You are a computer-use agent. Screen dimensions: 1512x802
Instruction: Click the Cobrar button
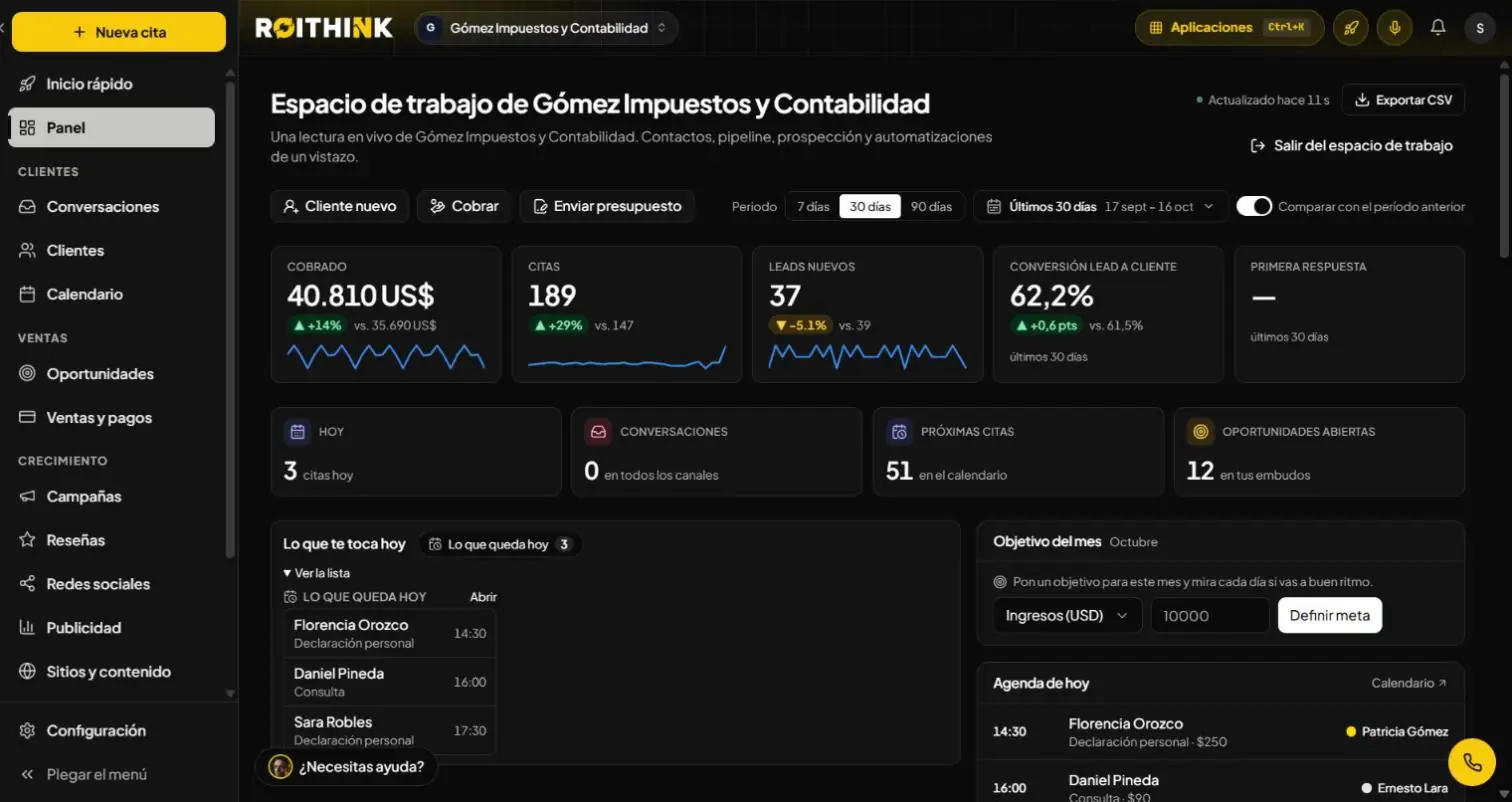[x=464, y=206]
